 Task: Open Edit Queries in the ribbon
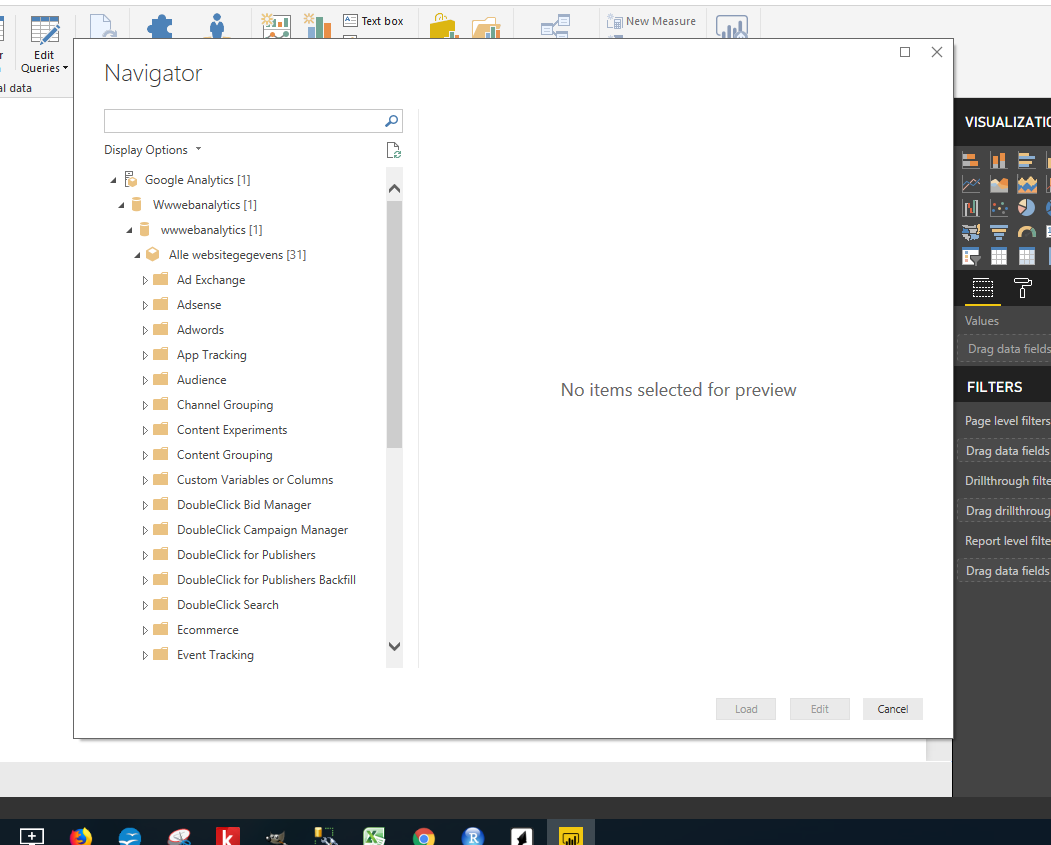[x=44, y=44]
